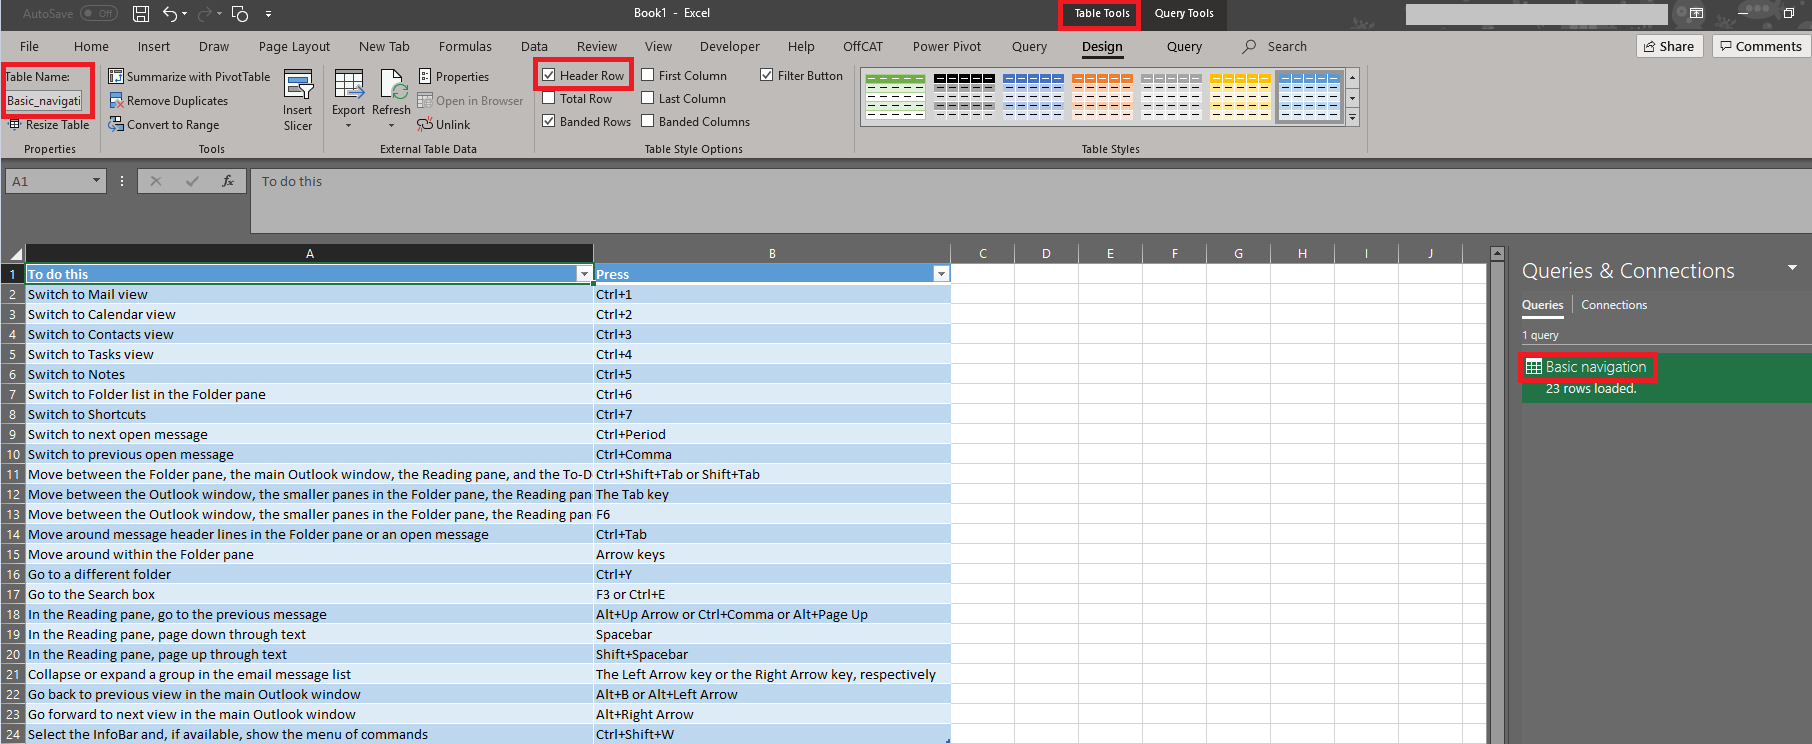Click the Touch/Mouse Mode icon
This screenshot has height=744, width=1812.
pos(240,14)
